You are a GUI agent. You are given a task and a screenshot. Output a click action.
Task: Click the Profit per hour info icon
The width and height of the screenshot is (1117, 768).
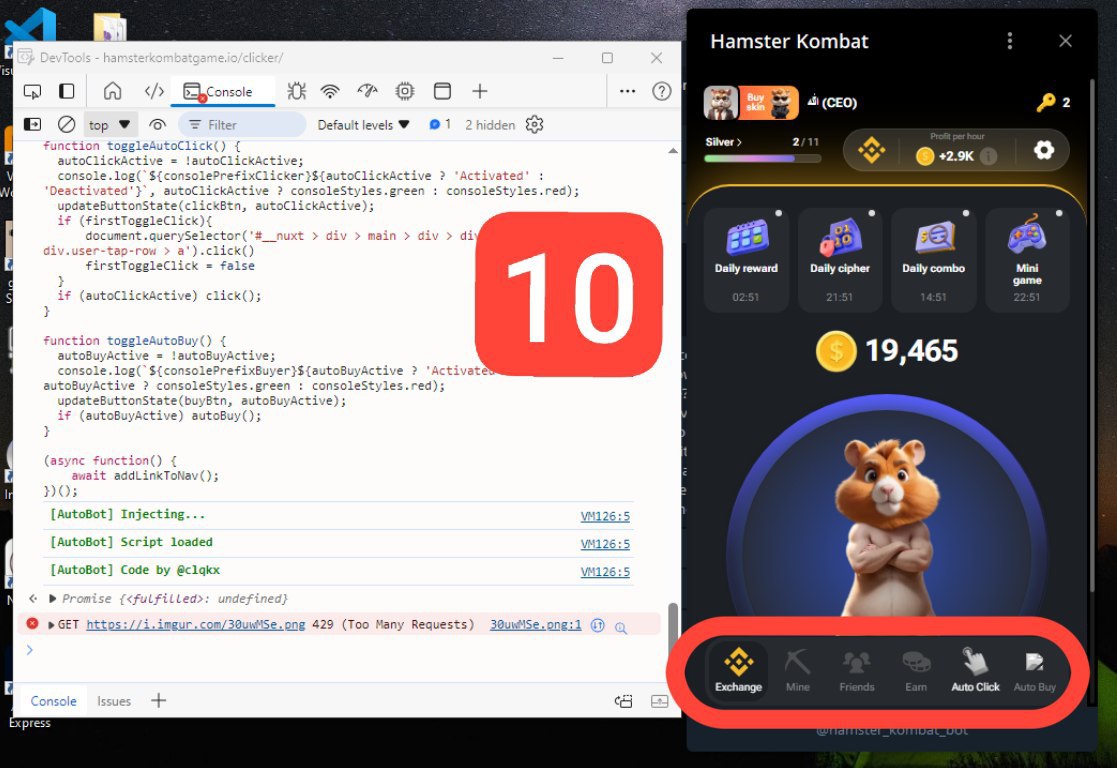(x=988, y=156)
